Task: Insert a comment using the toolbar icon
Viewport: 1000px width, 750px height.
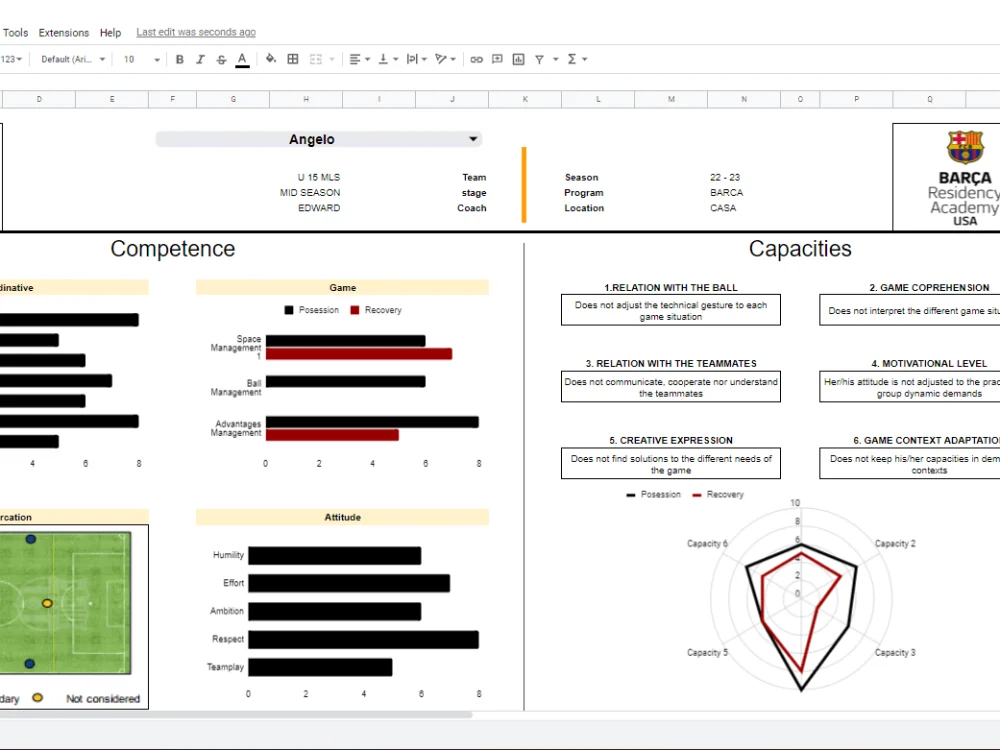Action: click(496, 59)
